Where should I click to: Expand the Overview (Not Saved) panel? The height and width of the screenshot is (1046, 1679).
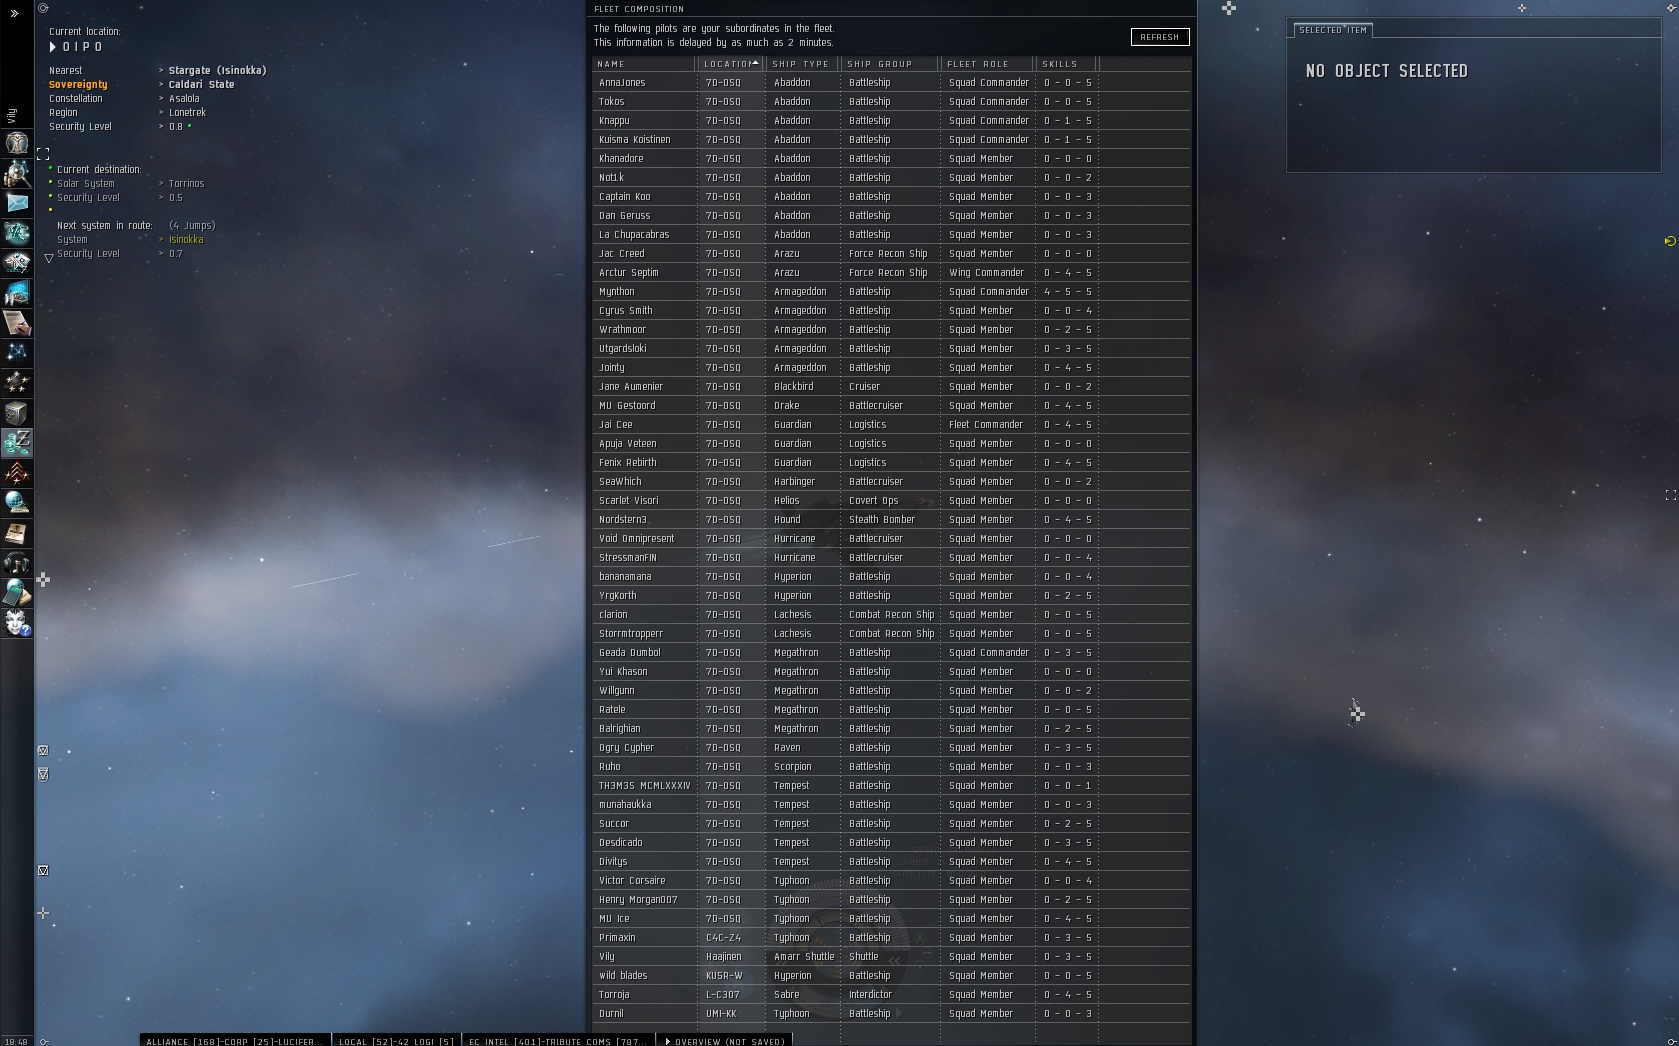click(725, 1041)
